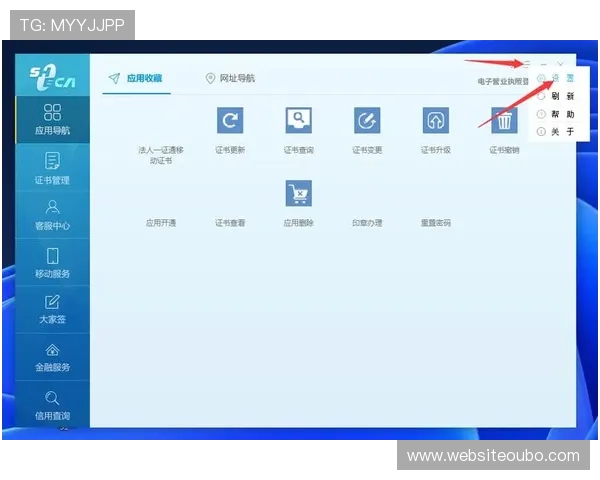Open the 重置密码 entry
The image size is (600, 480).
[x=435, y=223]
